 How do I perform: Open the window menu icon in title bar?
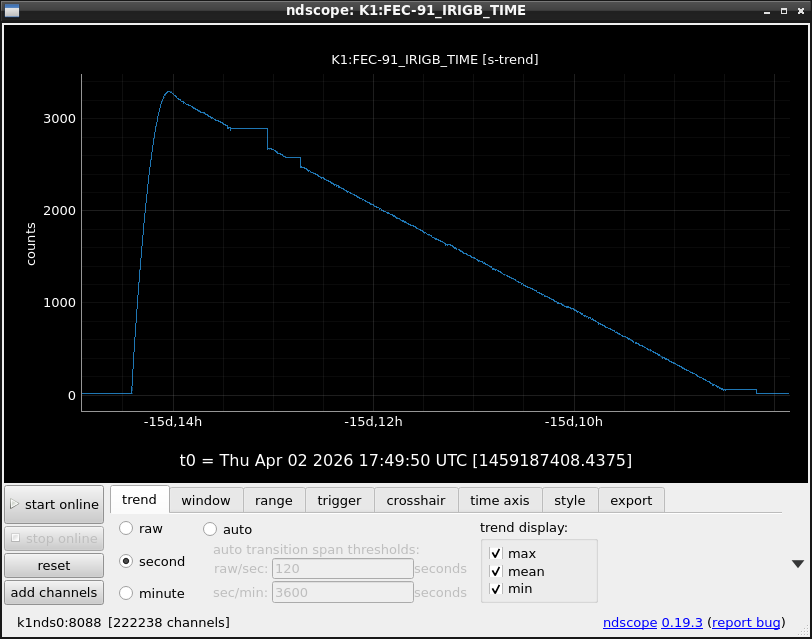(x=12, y=10)
